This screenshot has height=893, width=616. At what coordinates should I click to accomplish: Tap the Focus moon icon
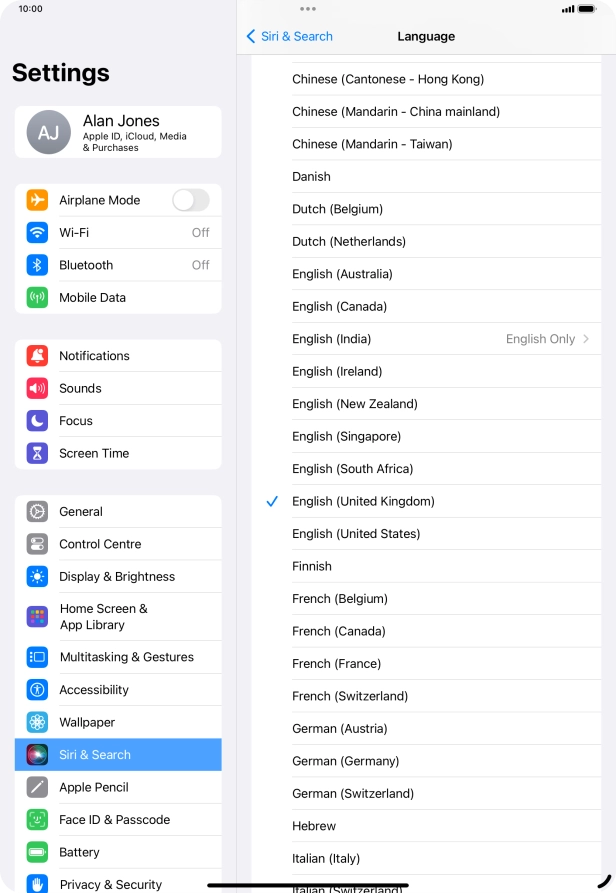[x=37, y=421]
